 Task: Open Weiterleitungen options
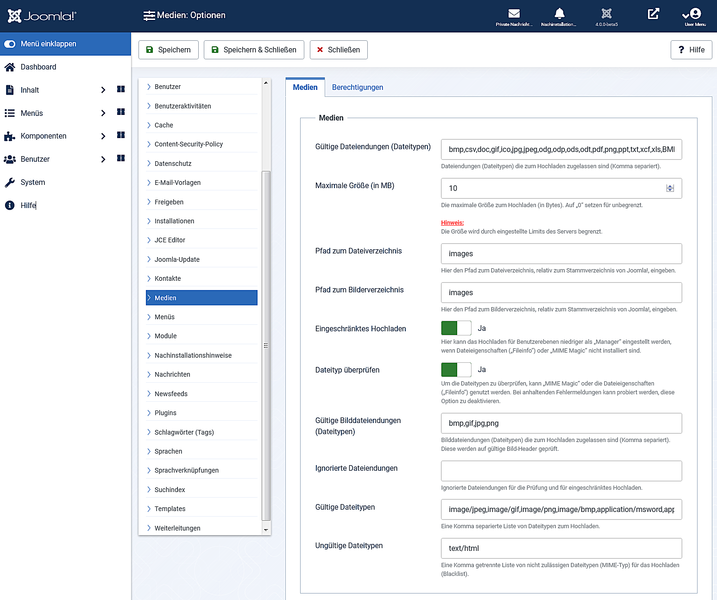click(x=202, y=528)
